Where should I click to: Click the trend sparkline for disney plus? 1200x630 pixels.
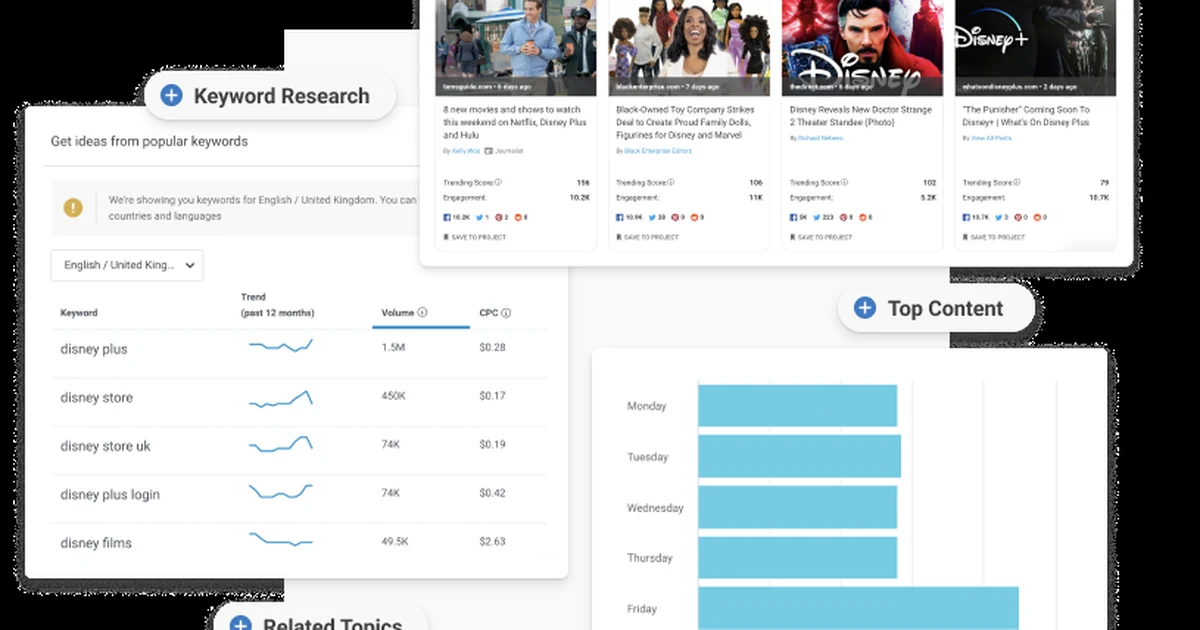(x=281, y=346)
